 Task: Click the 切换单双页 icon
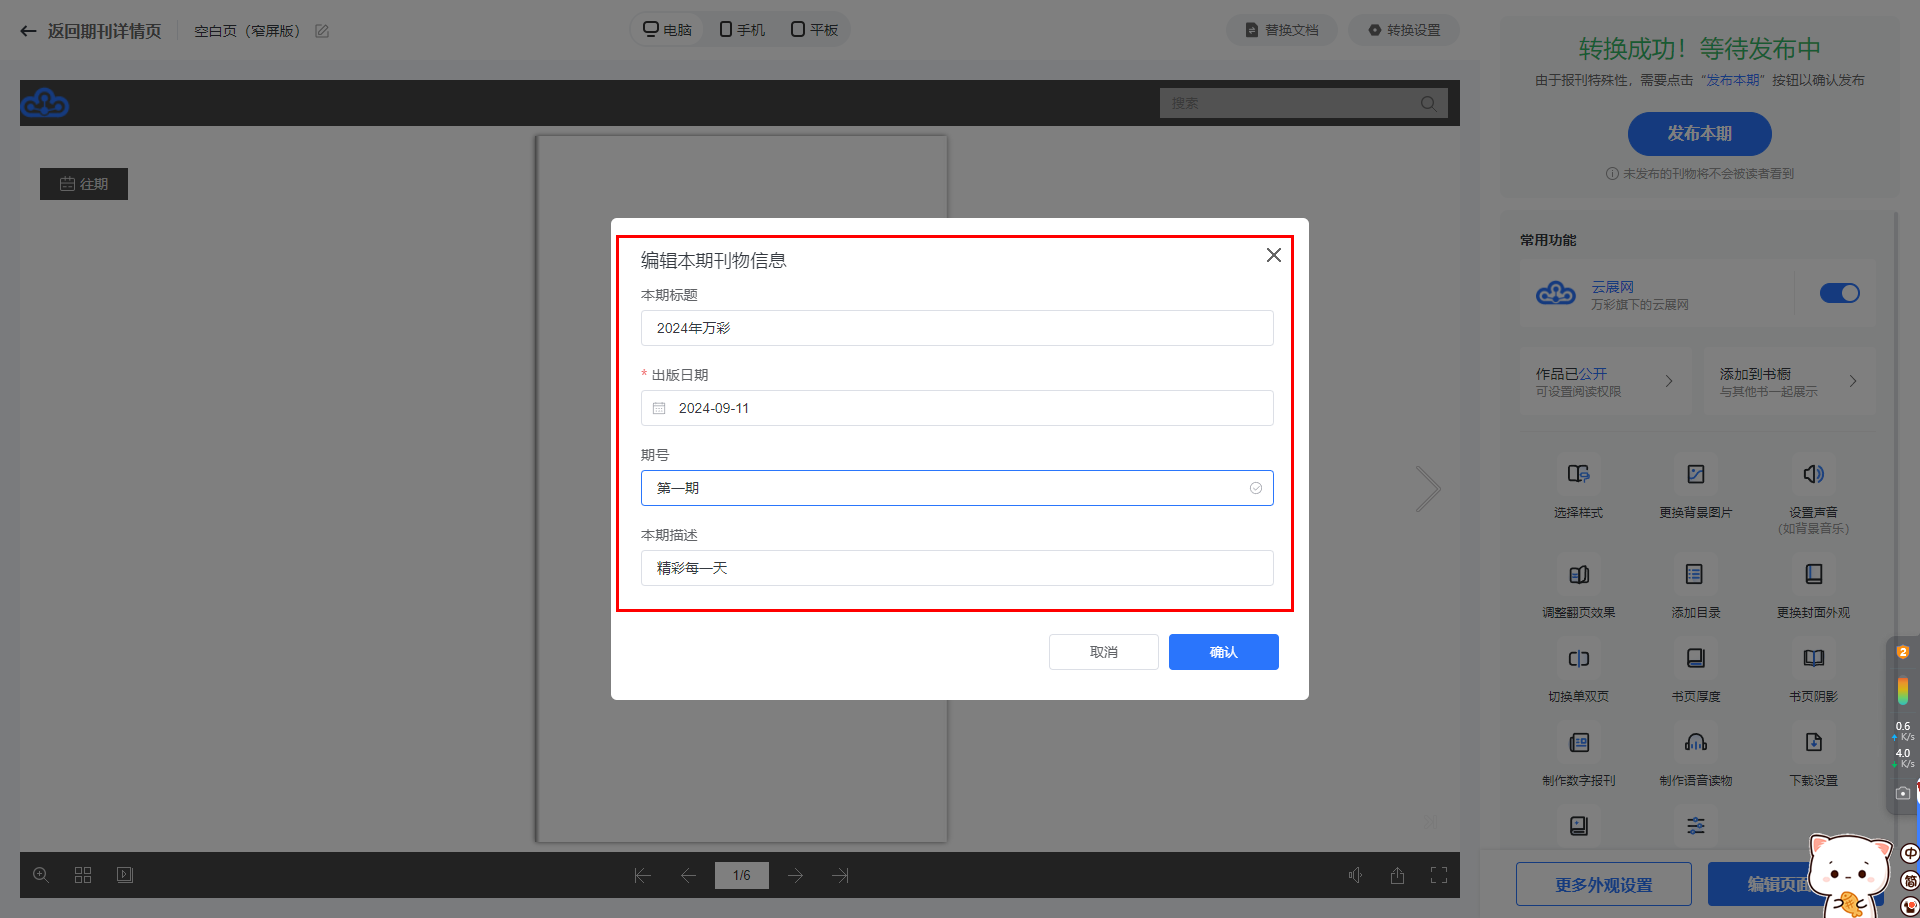tap(1578, 659)
